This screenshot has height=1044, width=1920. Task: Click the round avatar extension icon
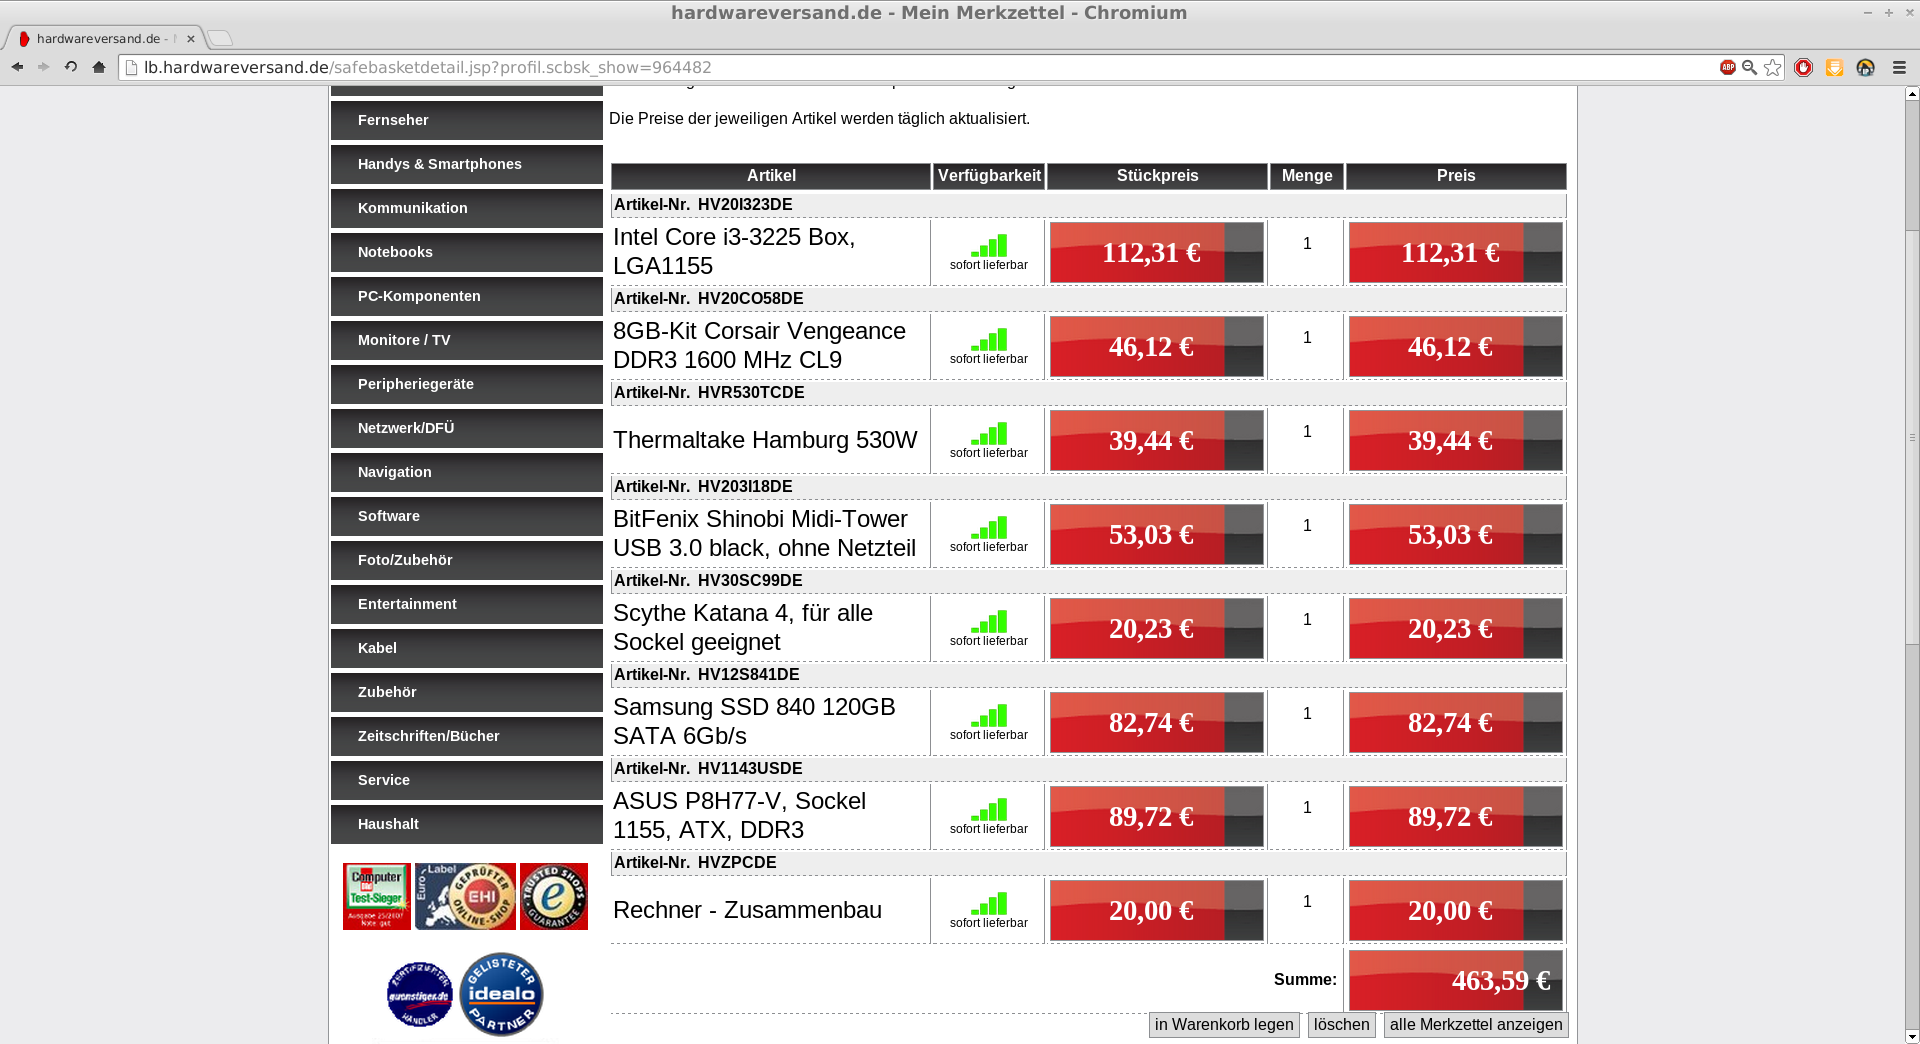click(1865, 67)
